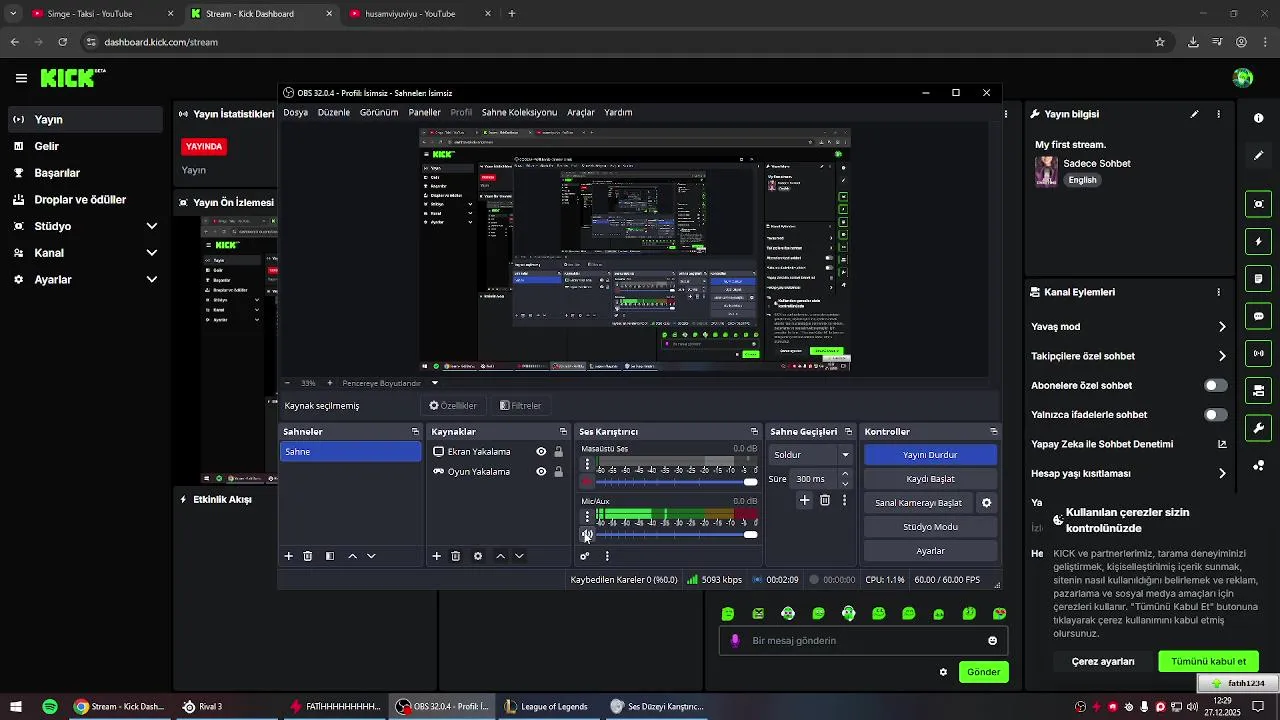Expand the Yavaş mod option
1280x720 pixels.
[1222, 327]
